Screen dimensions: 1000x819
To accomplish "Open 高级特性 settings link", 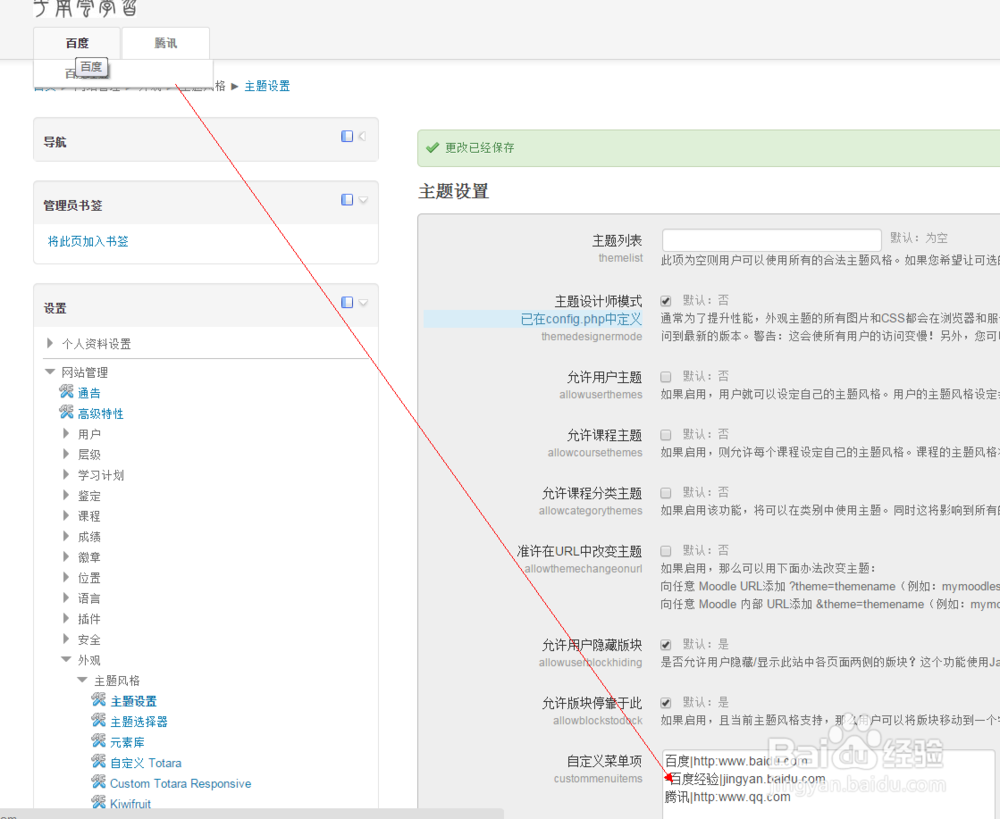I will (x=101, y=413).
